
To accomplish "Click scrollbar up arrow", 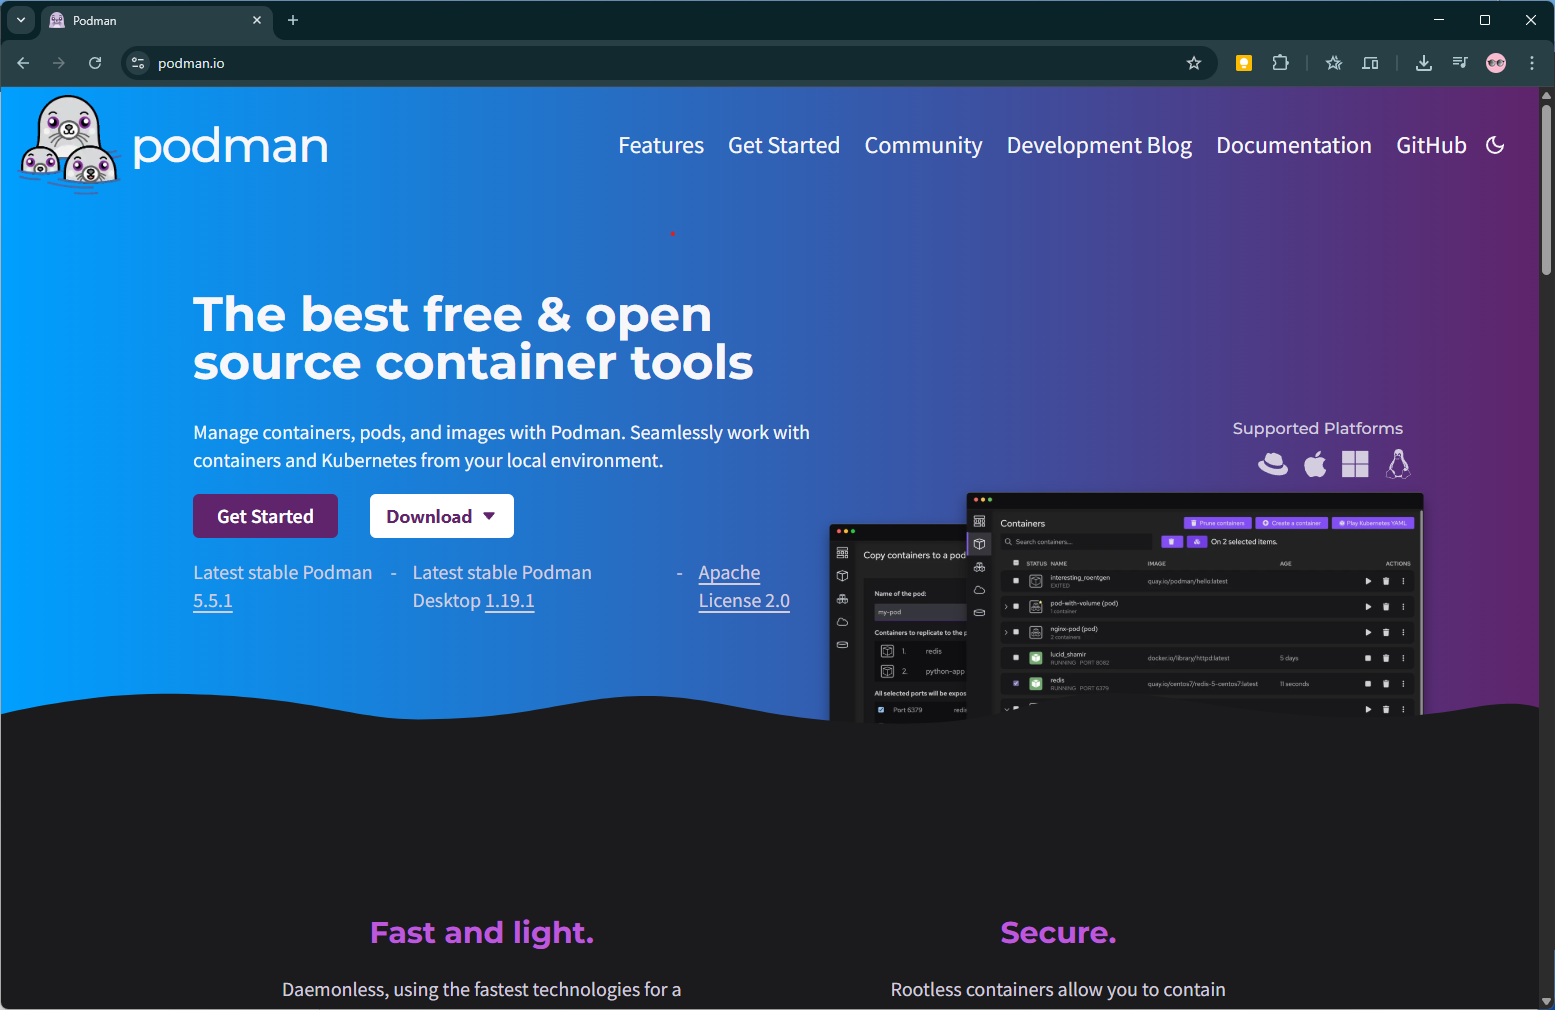I will [1547, 96].
